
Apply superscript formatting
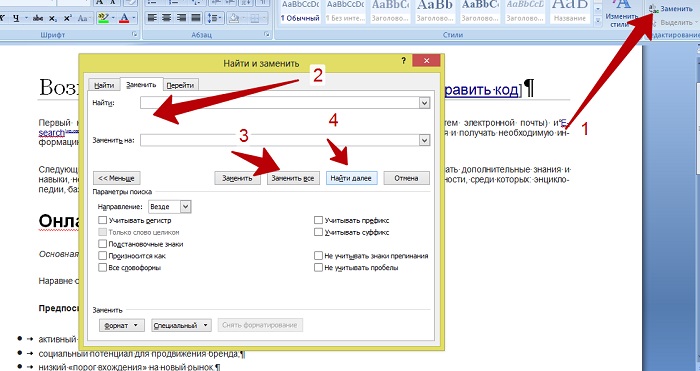(x=68, y=18)
